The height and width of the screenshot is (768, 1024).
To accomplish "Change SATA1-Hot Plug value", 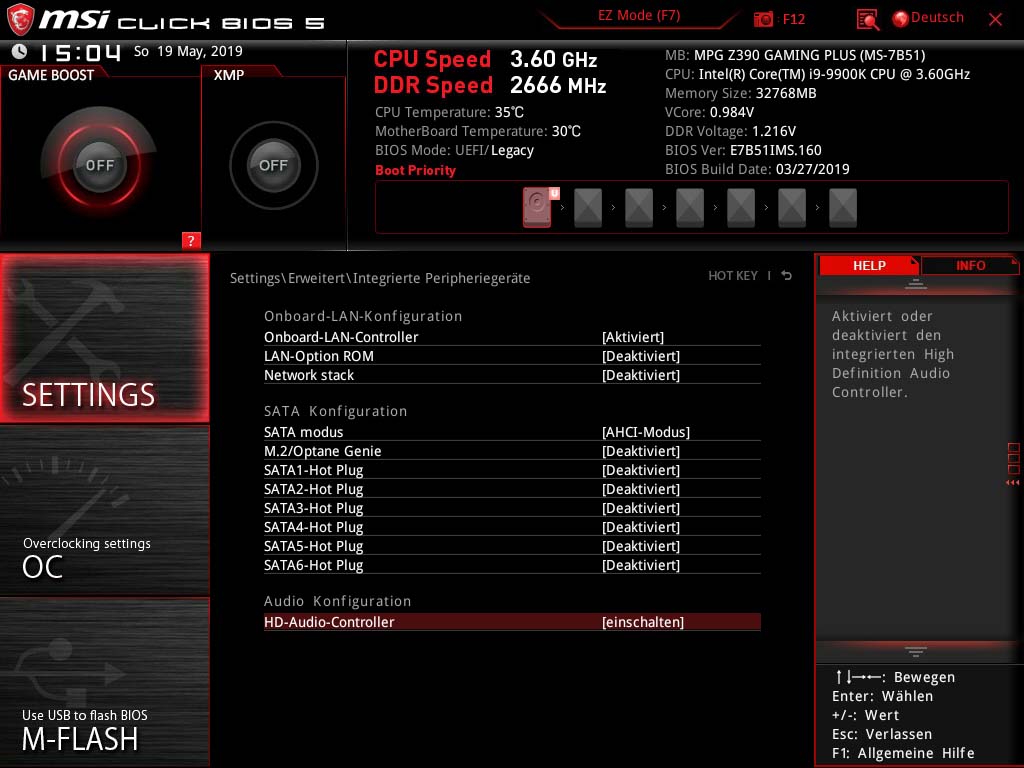I will (x=641, y=470).
